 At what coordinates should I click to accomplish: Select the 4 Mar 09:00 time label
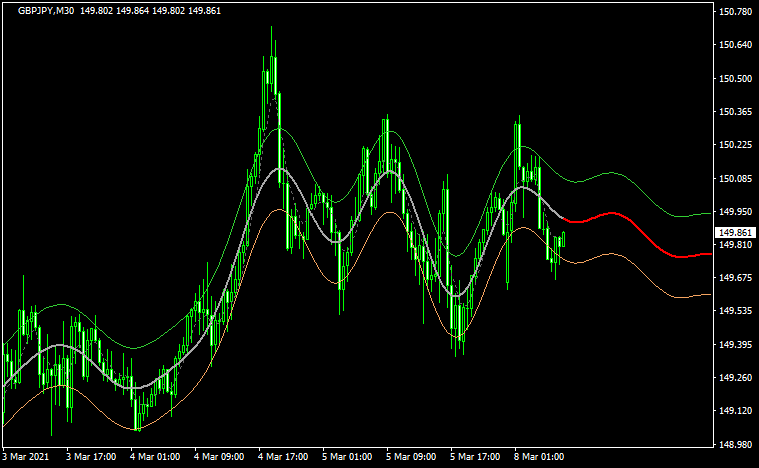point(219,457)
